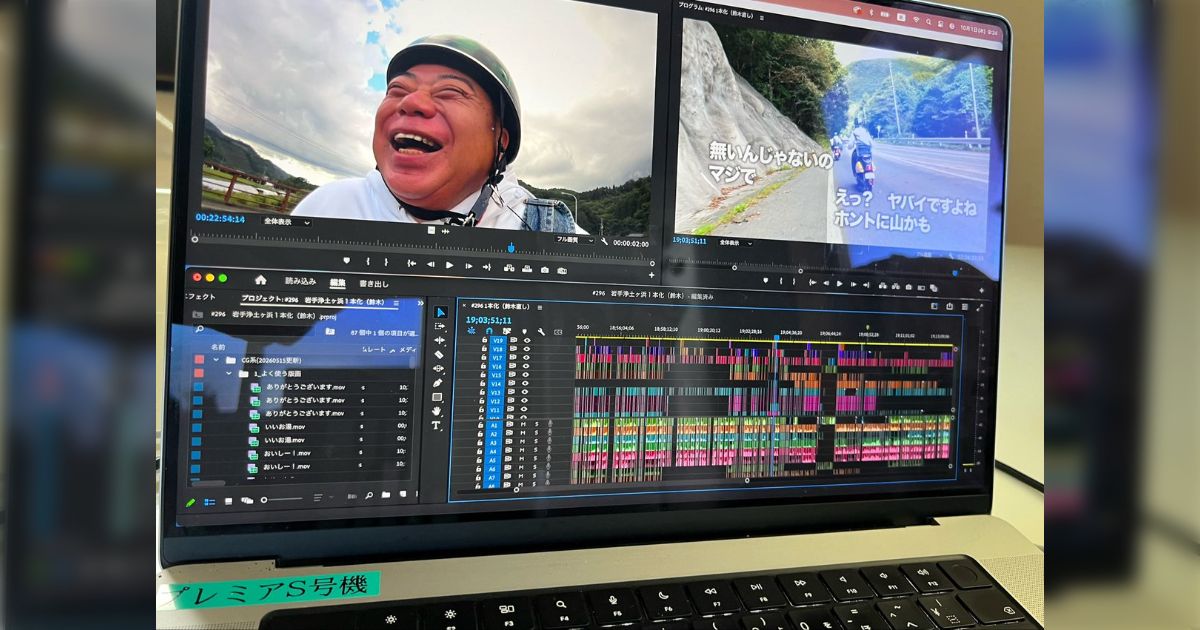The image size is (1200, 630).
Task: Toggle V19 track eye visibility
Action: tap(527, 340)
